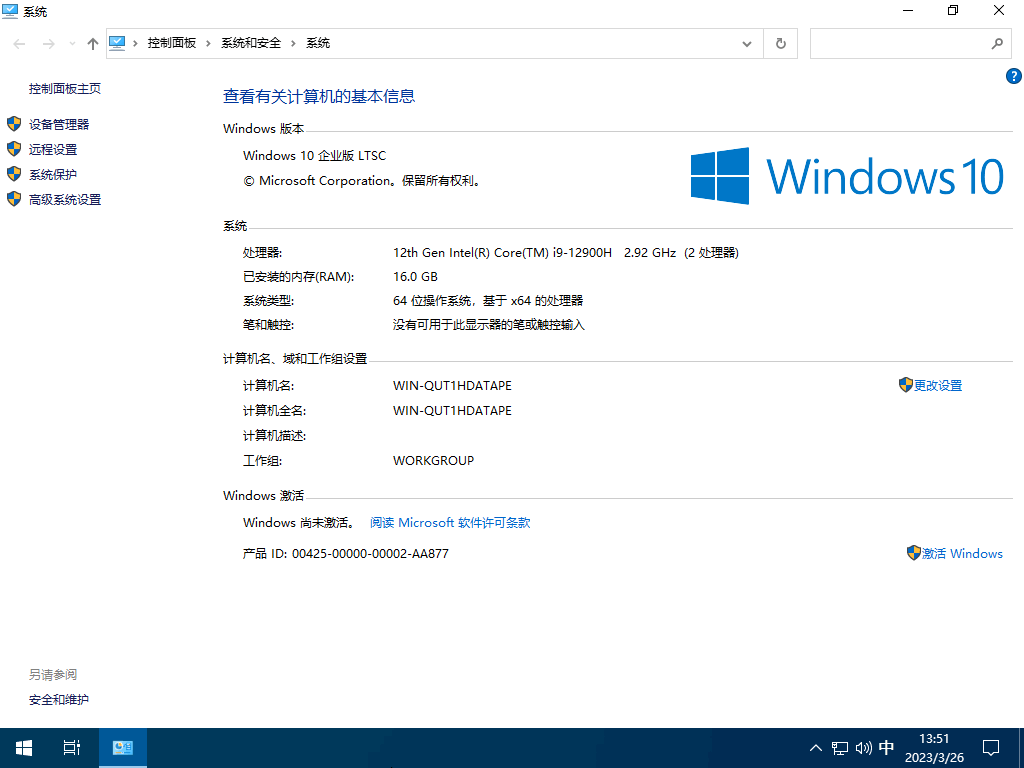Click the Up one level arrow

[x=93, y=44]
